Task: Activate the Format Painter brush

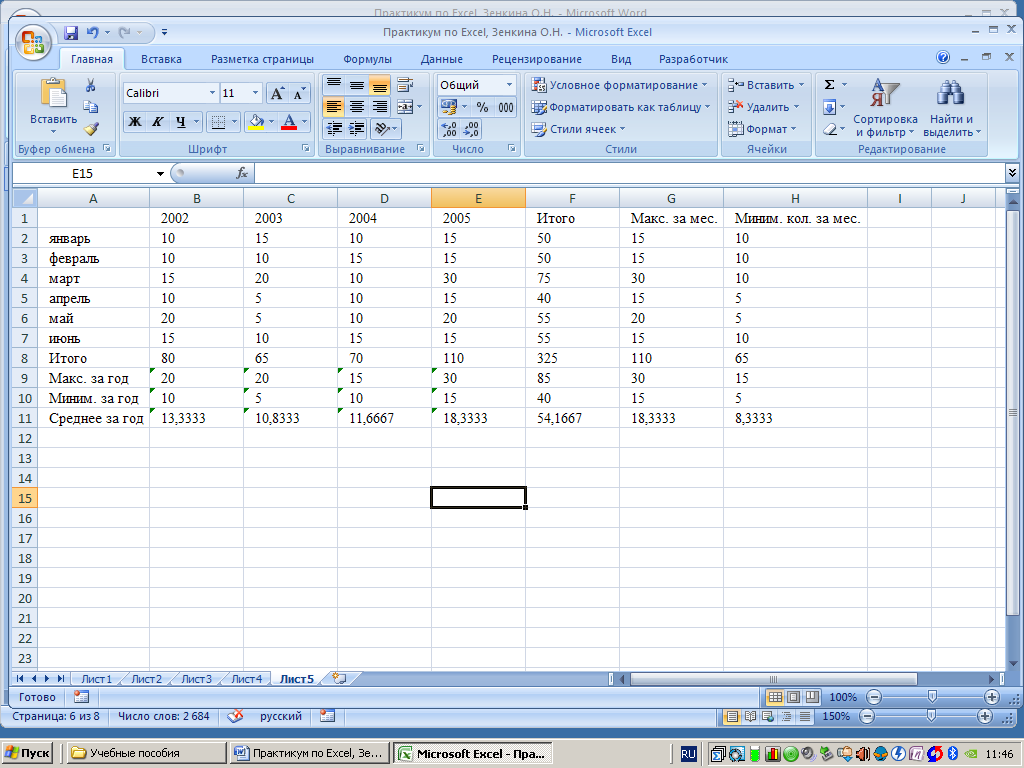Action: click(91, 129)
